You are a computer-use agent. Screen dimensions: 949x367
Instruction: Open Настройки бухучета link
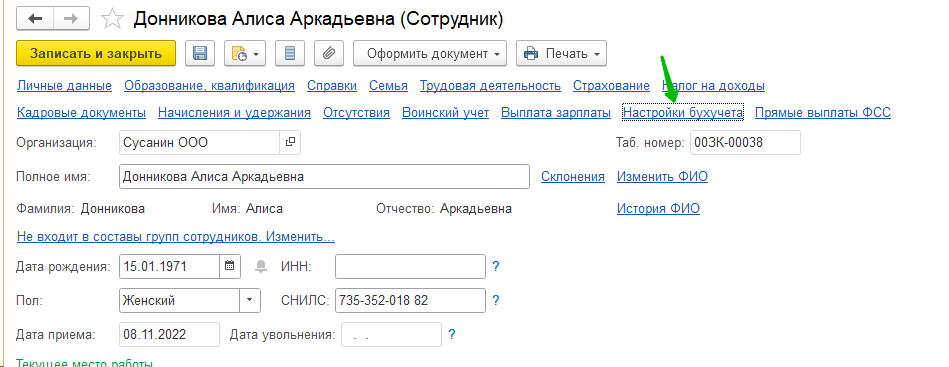pyautogui.click(x=683, y=112)
